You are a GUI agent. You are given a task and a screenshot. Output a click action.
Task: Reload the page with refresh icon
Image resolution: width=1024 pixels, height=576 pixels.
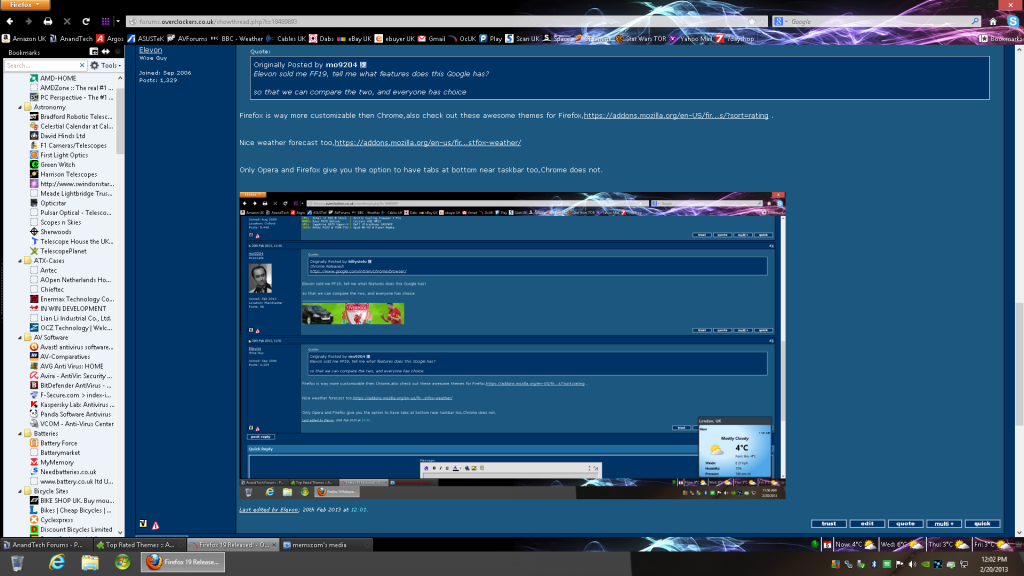click(x=86, y=22)
